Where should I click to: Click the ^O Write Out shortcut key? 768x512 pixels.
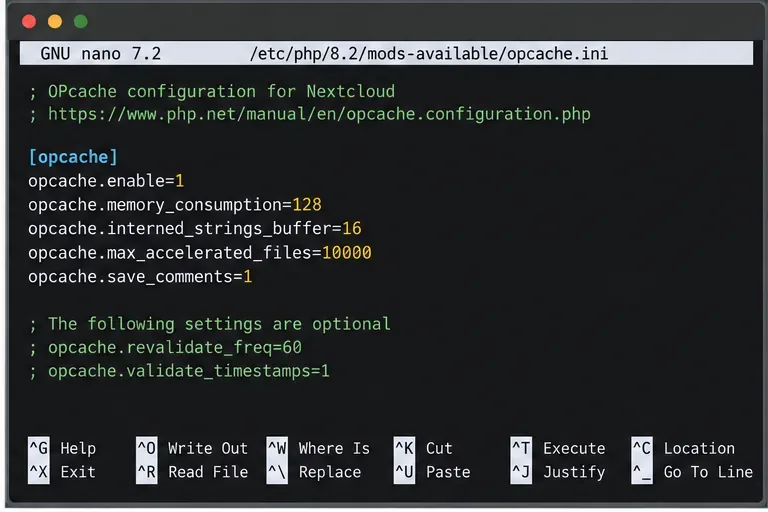146,448
